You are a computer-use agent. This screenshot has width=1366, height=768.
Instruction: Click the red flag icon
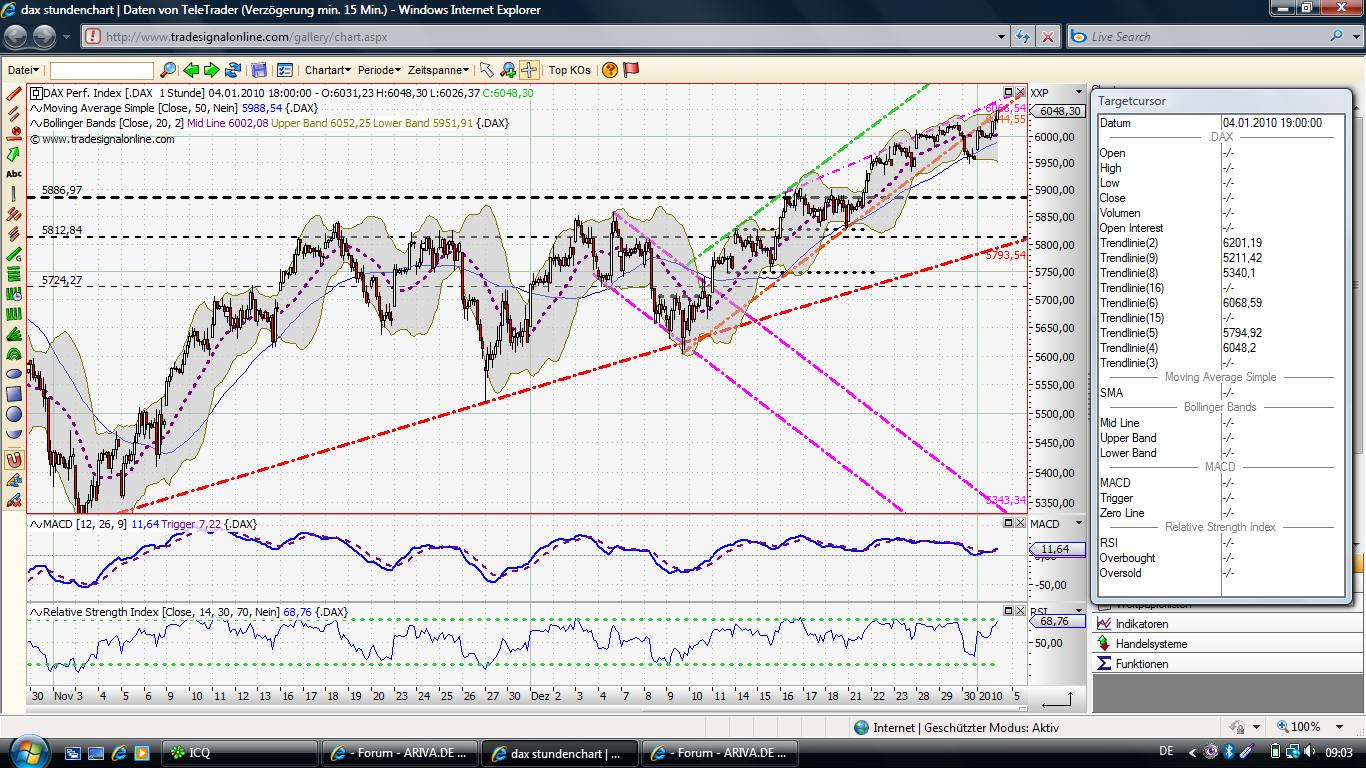pyautogui.click(x=631, y=70)
